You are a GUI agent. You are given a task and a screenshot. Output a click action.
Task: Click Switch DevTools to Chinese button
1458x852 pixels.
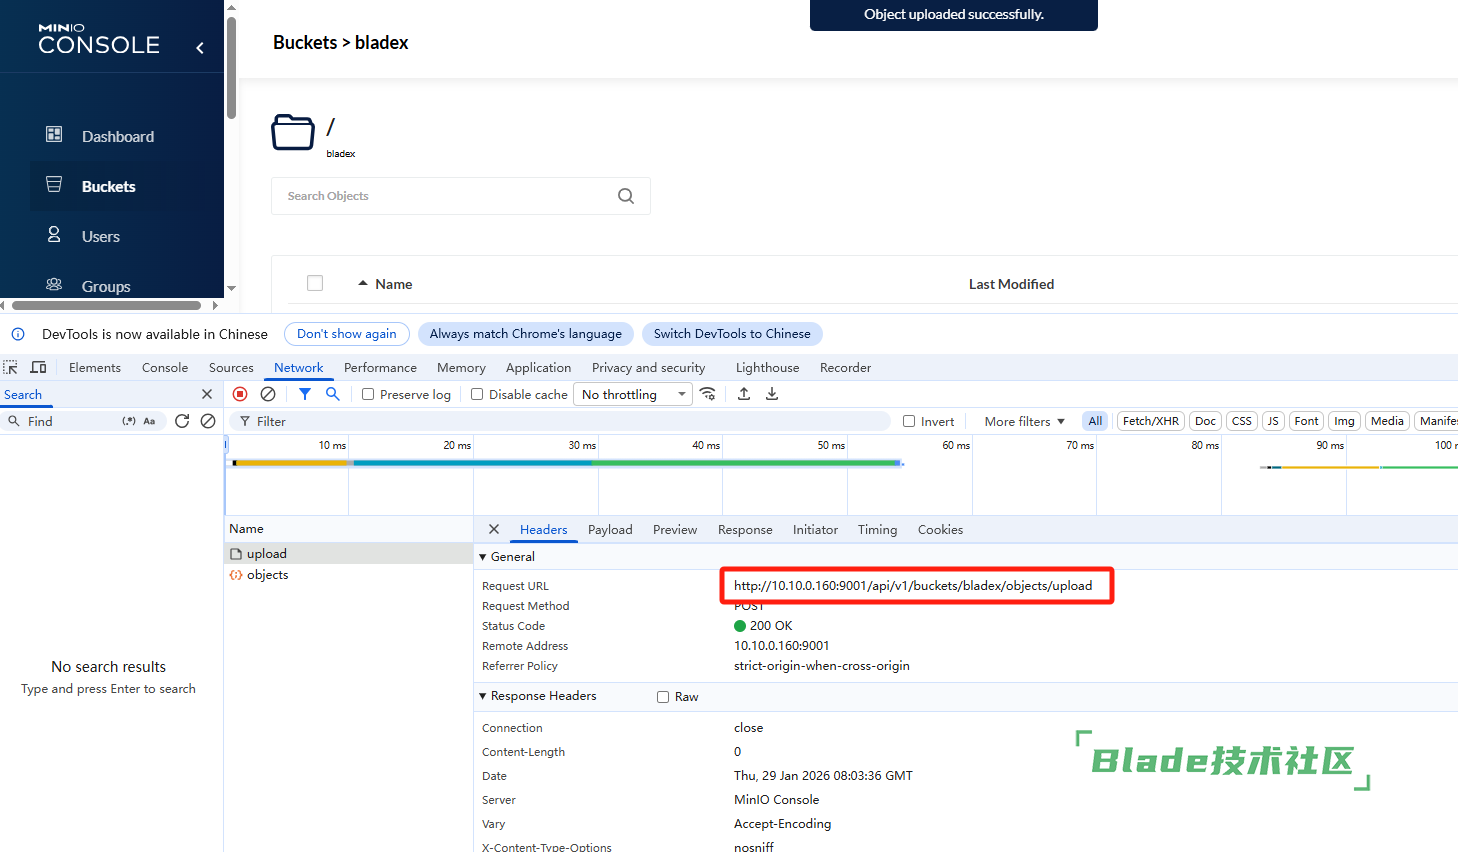point(732,334)
